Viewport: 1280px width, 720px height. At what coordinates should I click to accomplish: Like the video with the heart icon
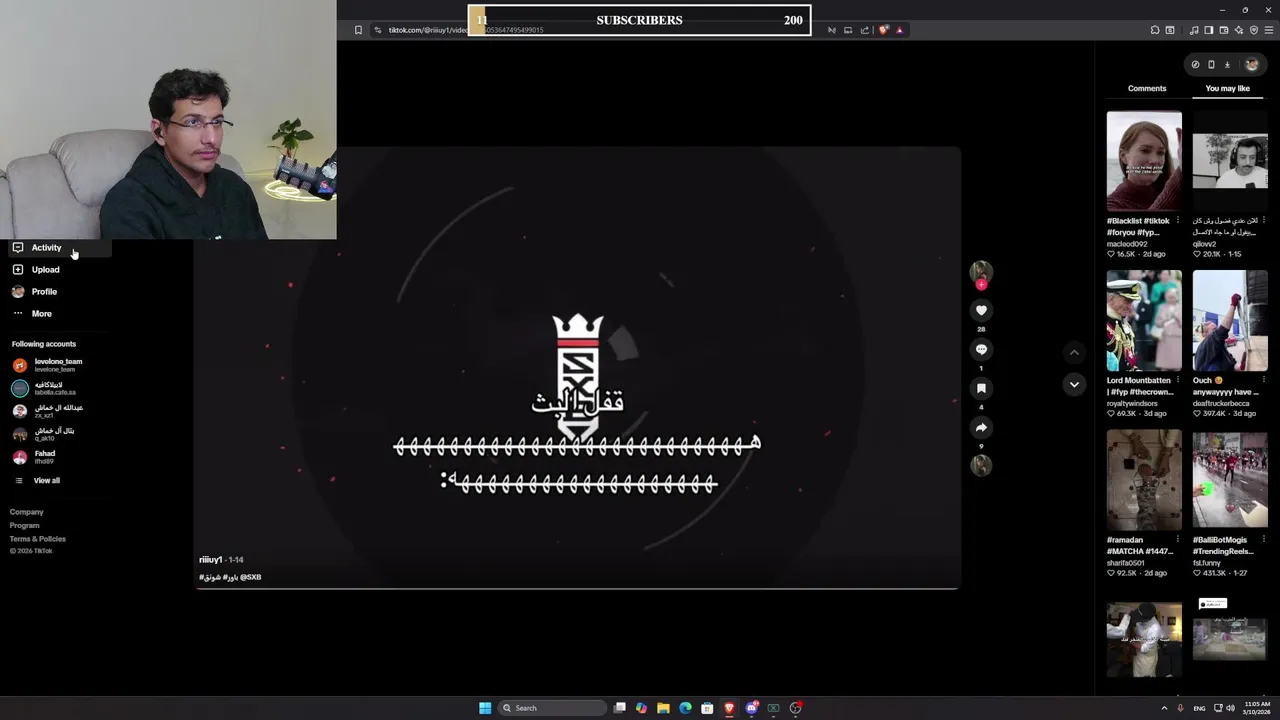[981, 310]
